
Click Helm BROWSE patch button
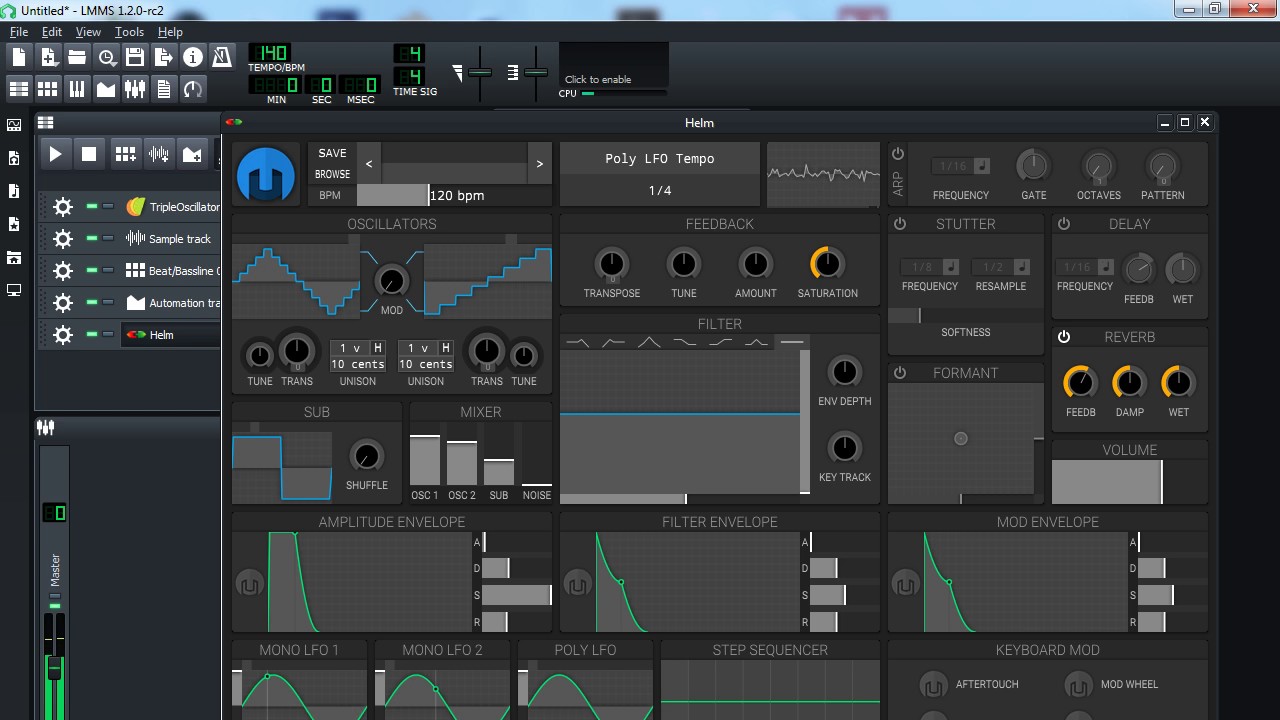[332, 174]
